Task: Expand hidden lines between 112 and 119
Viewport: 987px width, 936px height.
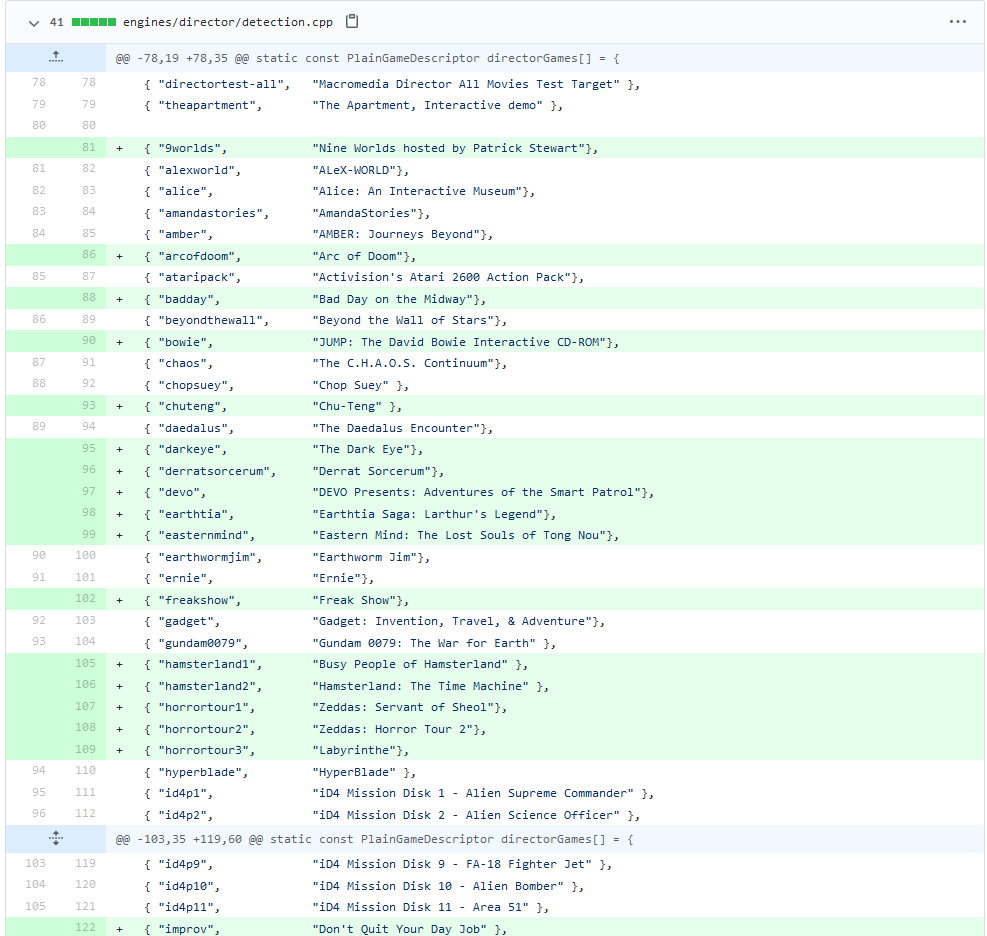Action: (56, 838)
